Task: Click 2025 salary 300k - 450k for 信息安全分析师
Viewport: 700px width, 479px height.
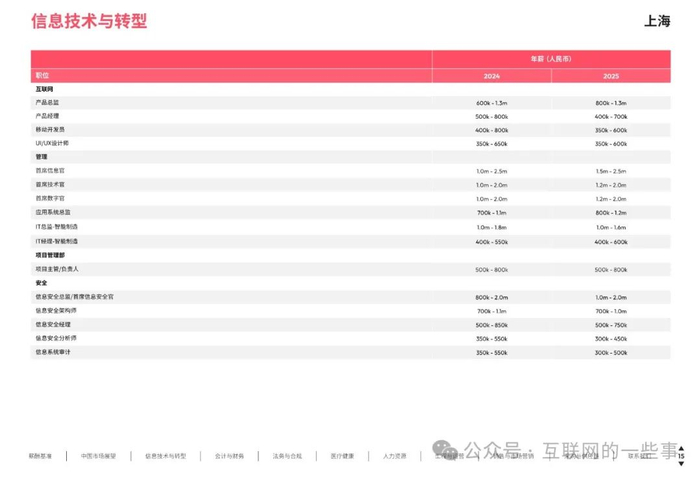Action: coord(611,339)
